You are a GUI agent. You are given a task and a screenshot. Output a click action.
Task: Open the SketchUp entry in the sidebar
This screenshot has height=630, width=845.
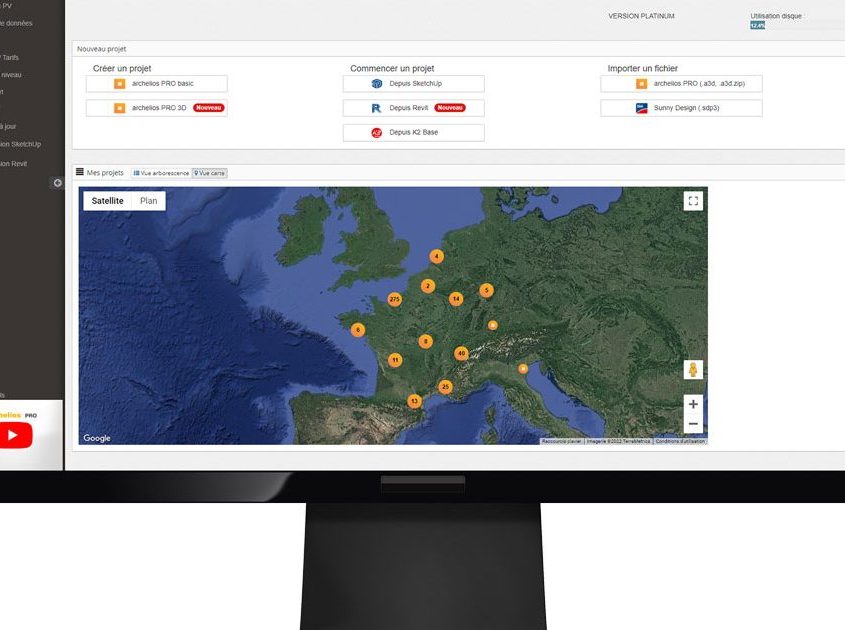pyautogui.click(x=20, y=144)
